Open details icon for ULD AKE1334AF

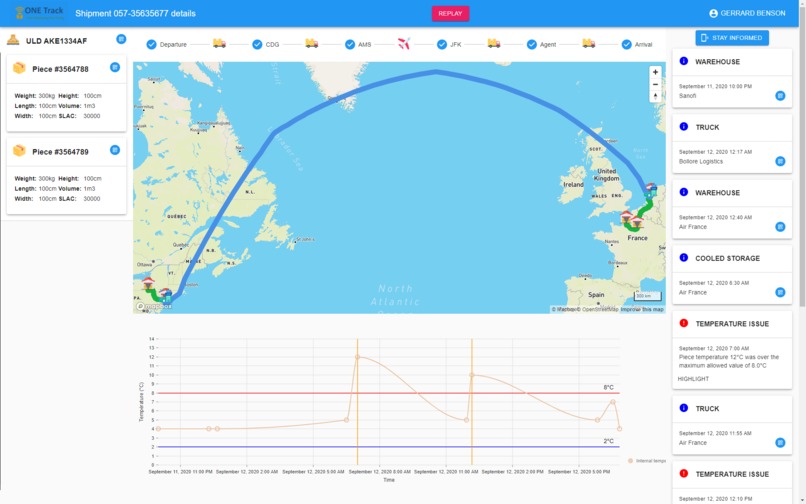click(x=121, y=39)
